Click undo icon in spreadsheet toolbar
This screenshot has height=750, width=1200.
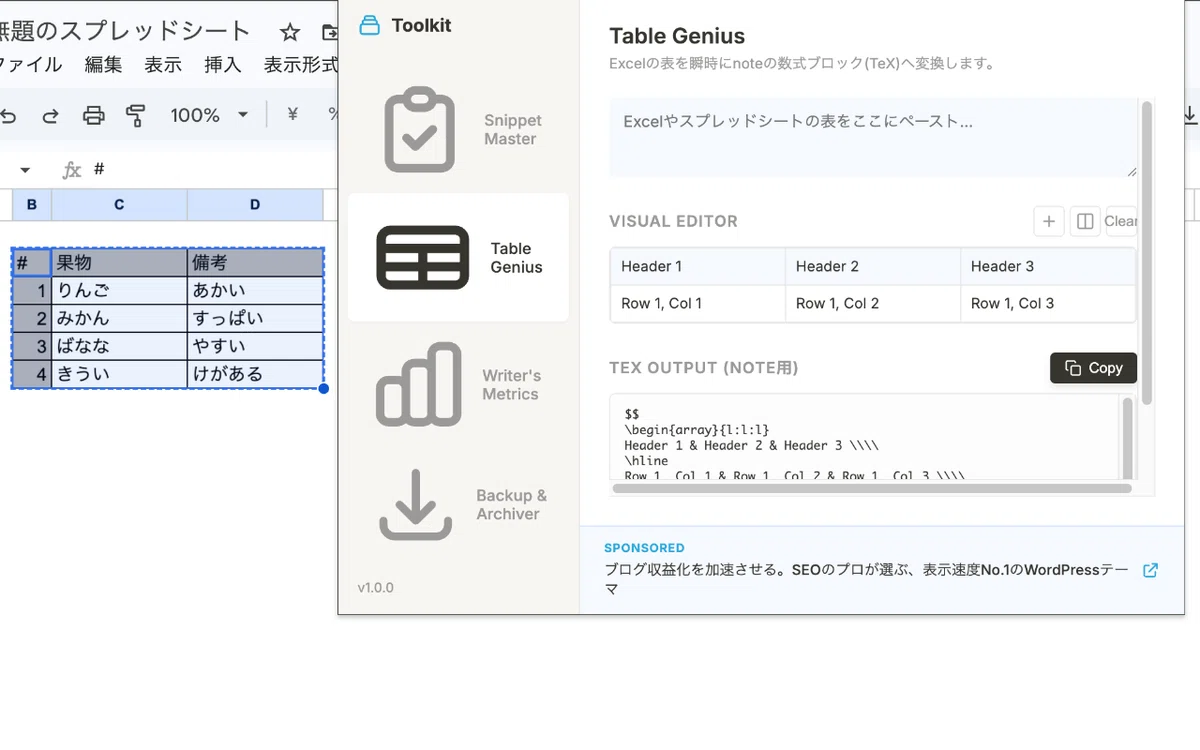point(9,116)
